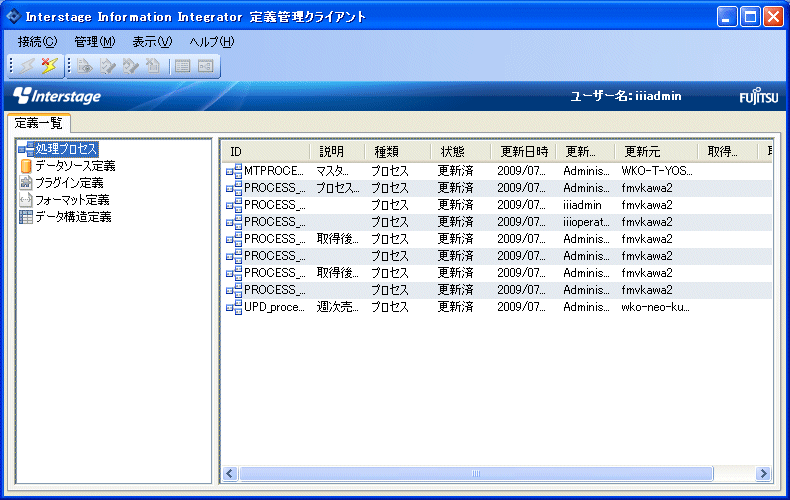Viewport: 790px width, 500px height.
Task: Click the process icon beside UPD_proce... row
Action: 234,307
